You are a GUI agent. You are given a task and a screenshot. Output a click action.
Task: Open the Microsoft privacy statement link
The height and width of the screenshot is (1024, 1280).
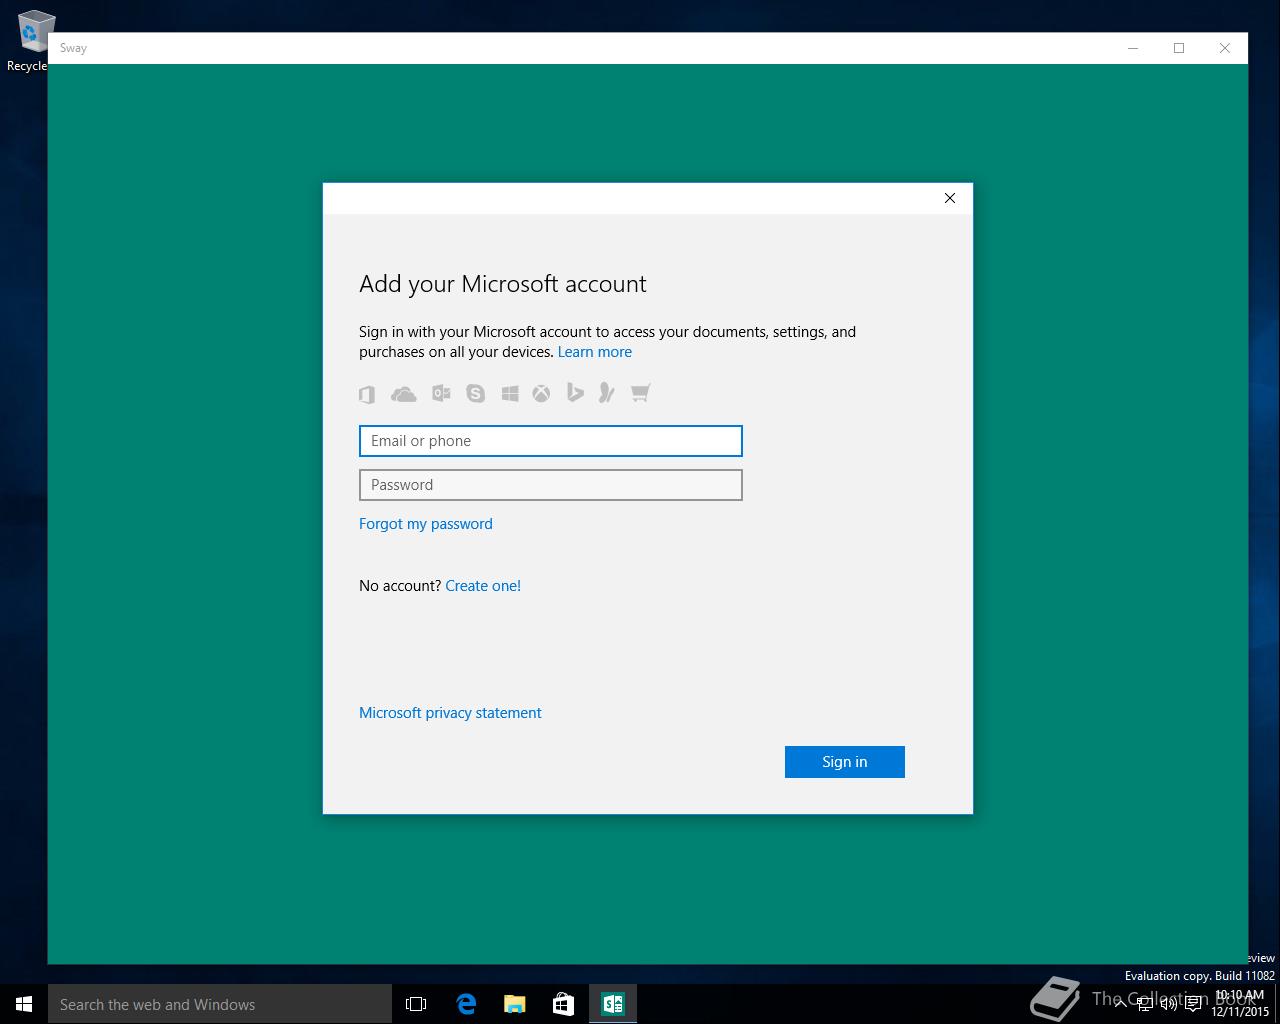tap(450, 713)
